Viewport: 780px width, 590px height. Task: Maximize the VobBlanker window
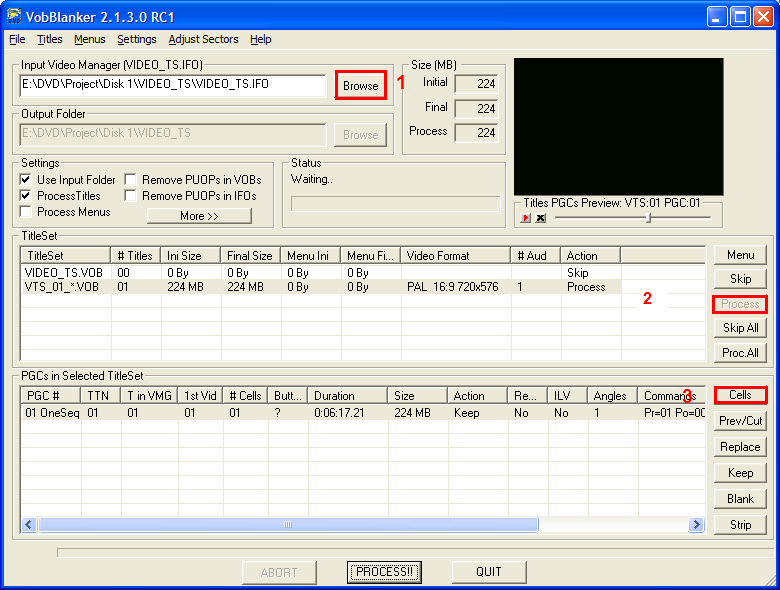pyautogui.click(x=740, y=17)
